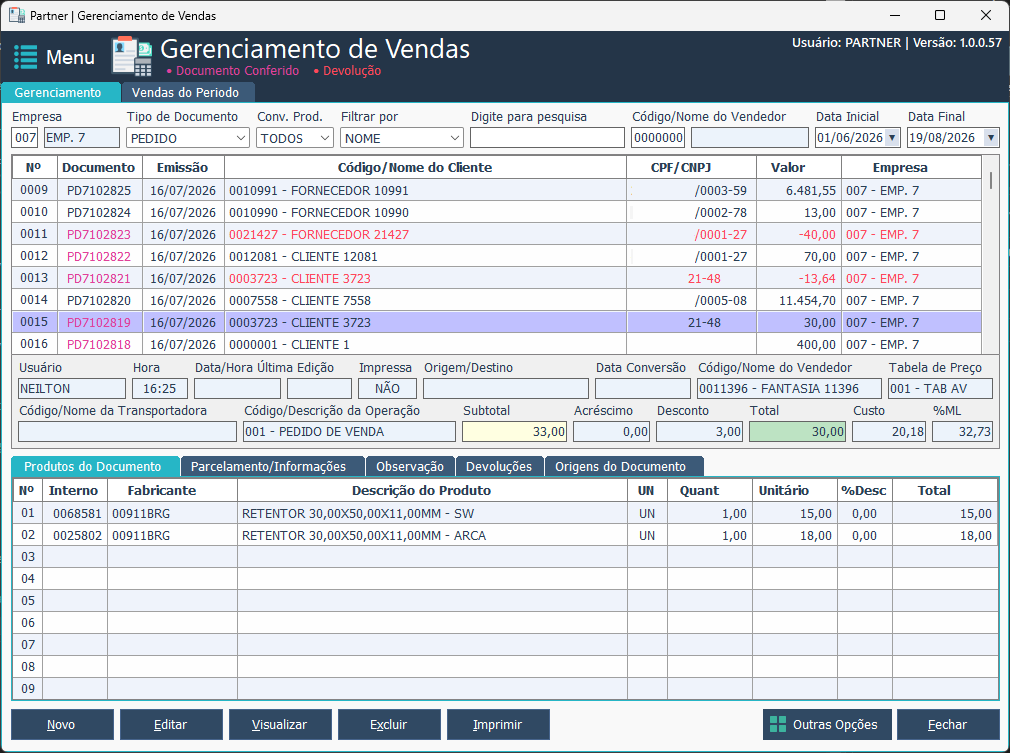Click the yellow Subtotal field 33,00
The width and height of the screenshot is (1010, 753).
(x=514, y=432)
